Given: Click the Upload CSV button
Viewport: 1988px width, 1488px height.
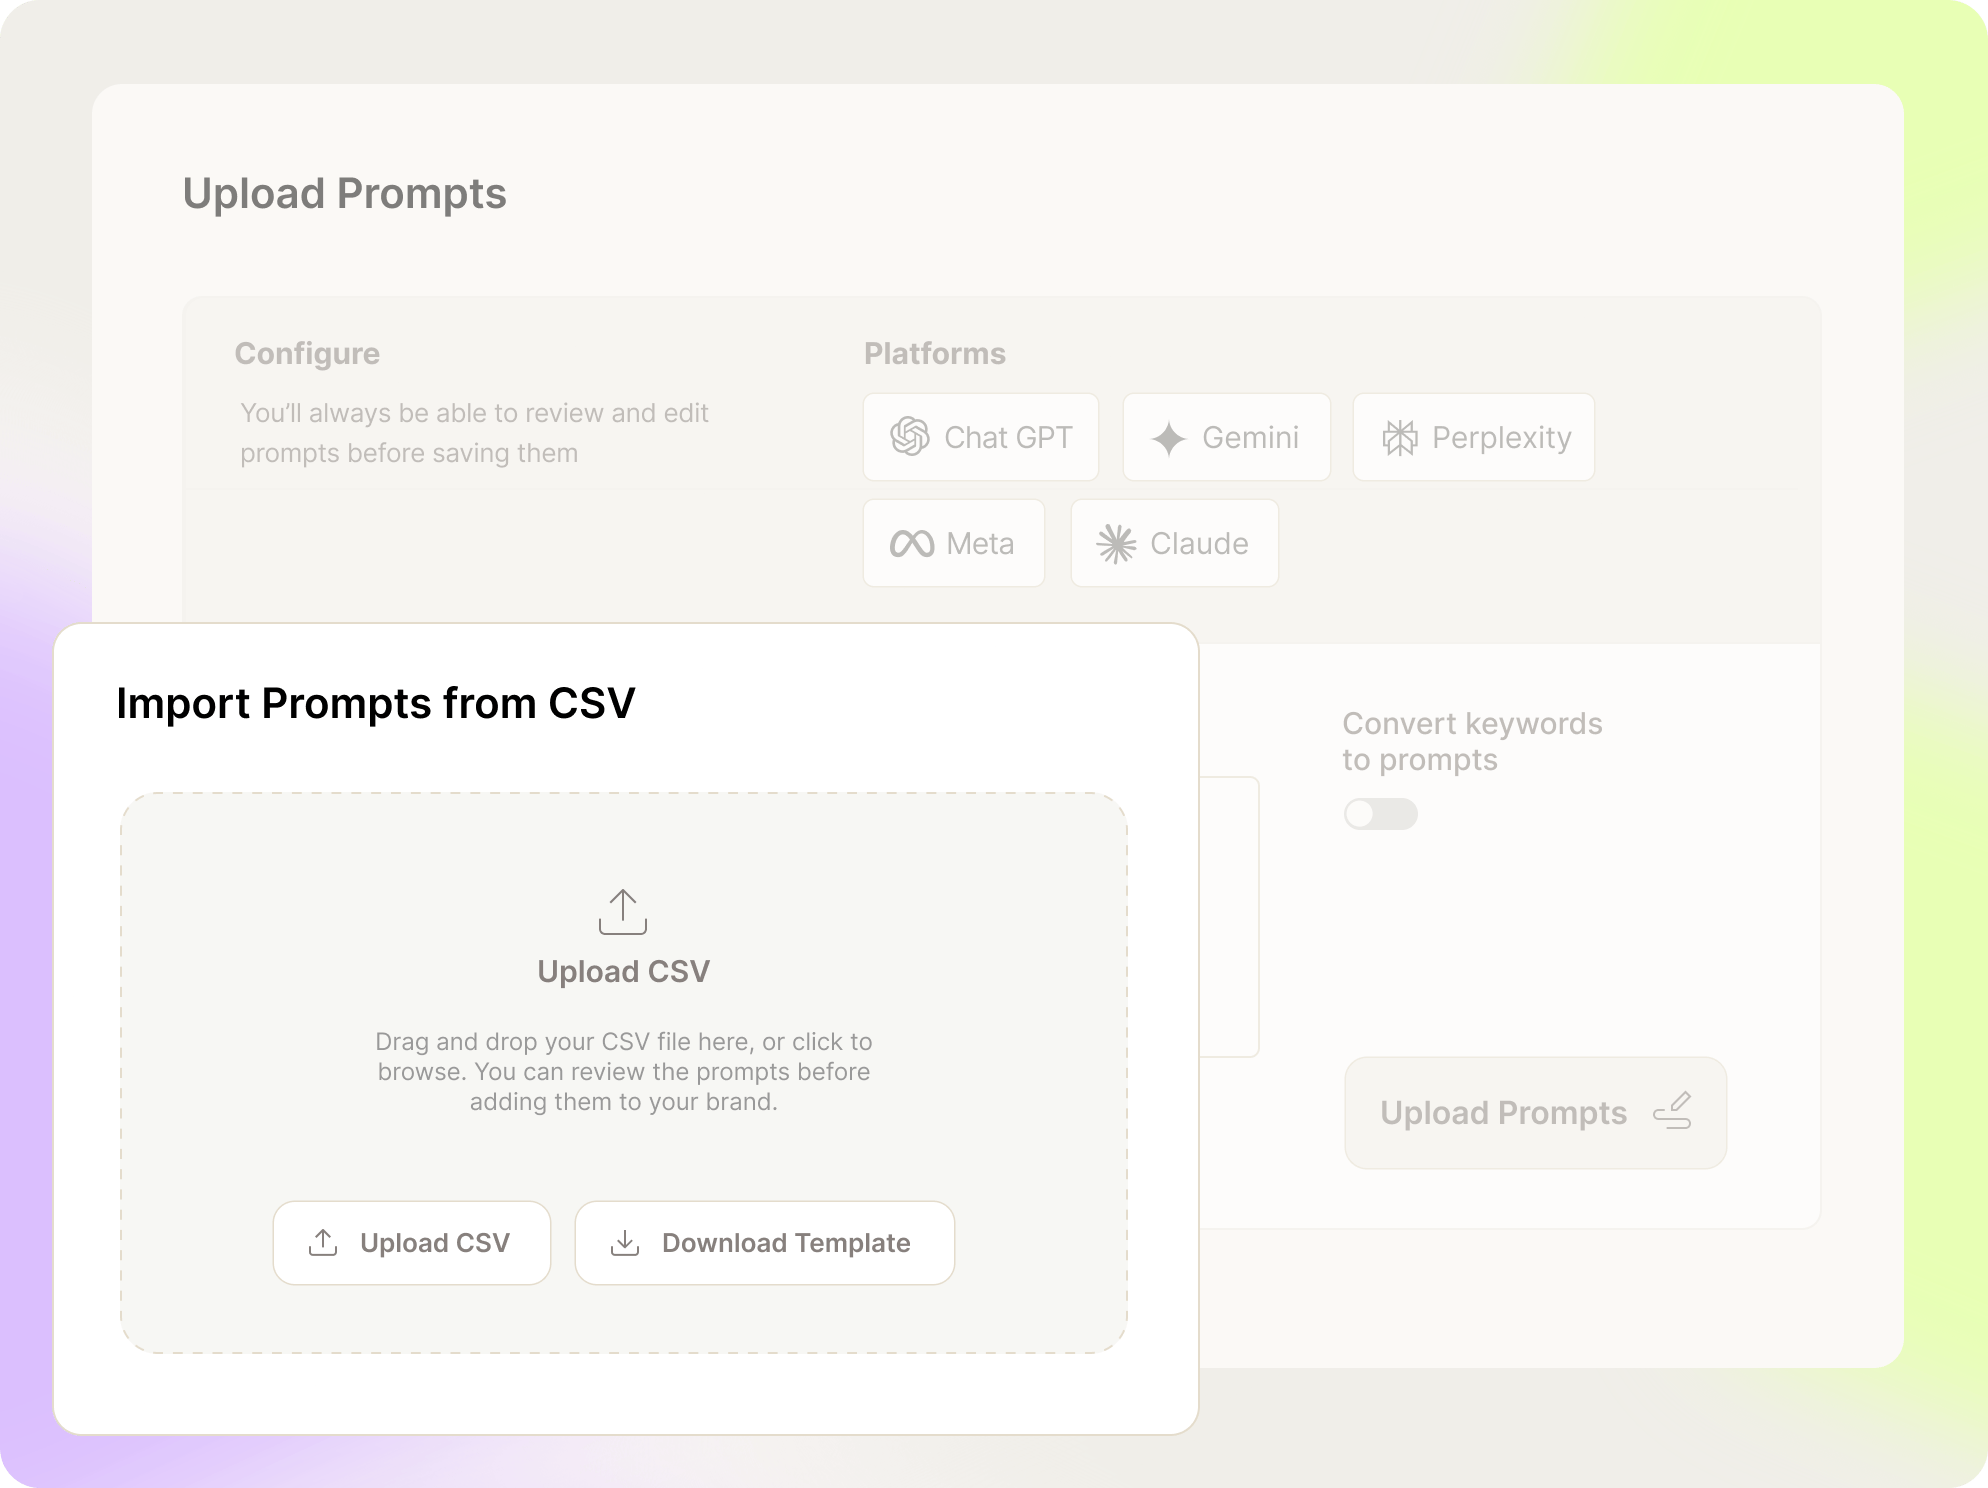Looking at the screenshot, I should 411,1242.
